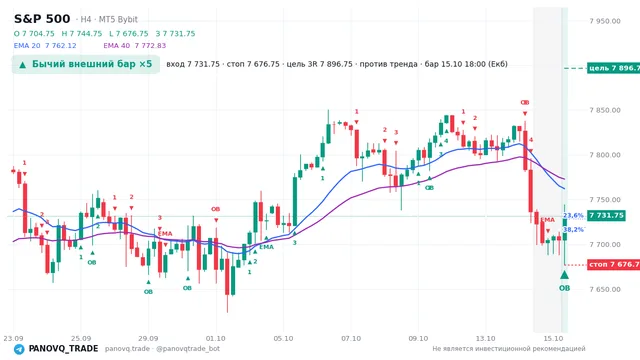Image resolution: width=640 pixels, height=360 pixels.
Task: Click the red EMA marker near 29.09
Action: tap(165, 234)
